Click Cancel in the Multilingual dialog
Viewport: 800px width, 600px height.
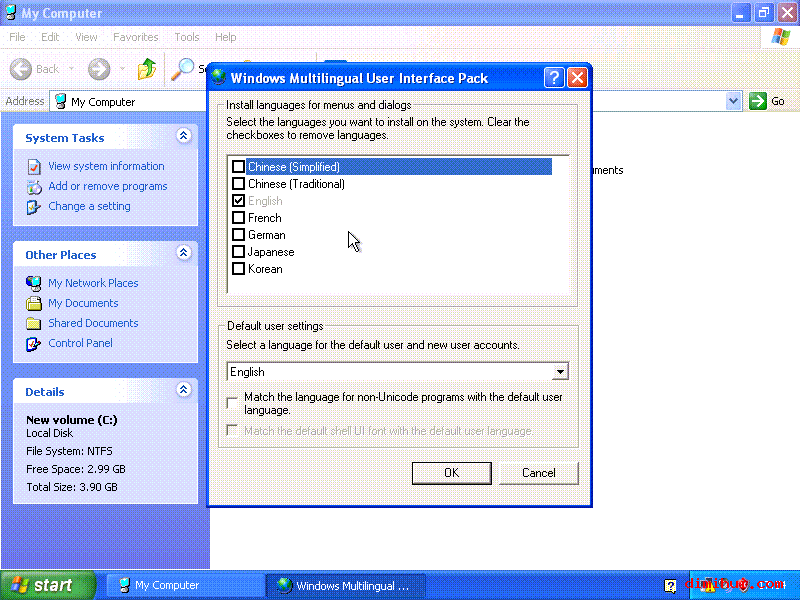[539, 473]
